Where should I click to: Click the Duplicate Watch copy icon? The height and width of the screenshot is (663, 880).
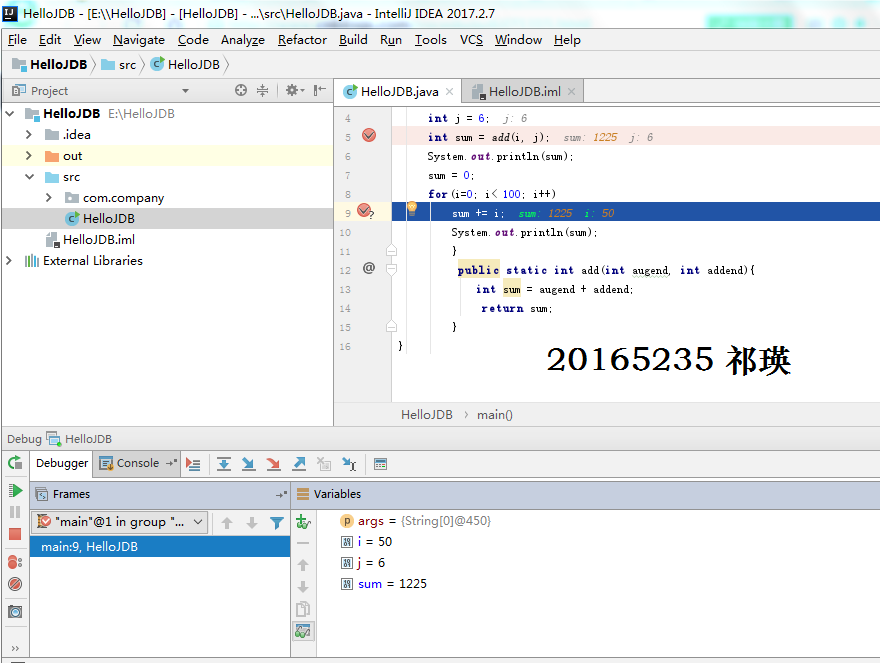[303, 609]
